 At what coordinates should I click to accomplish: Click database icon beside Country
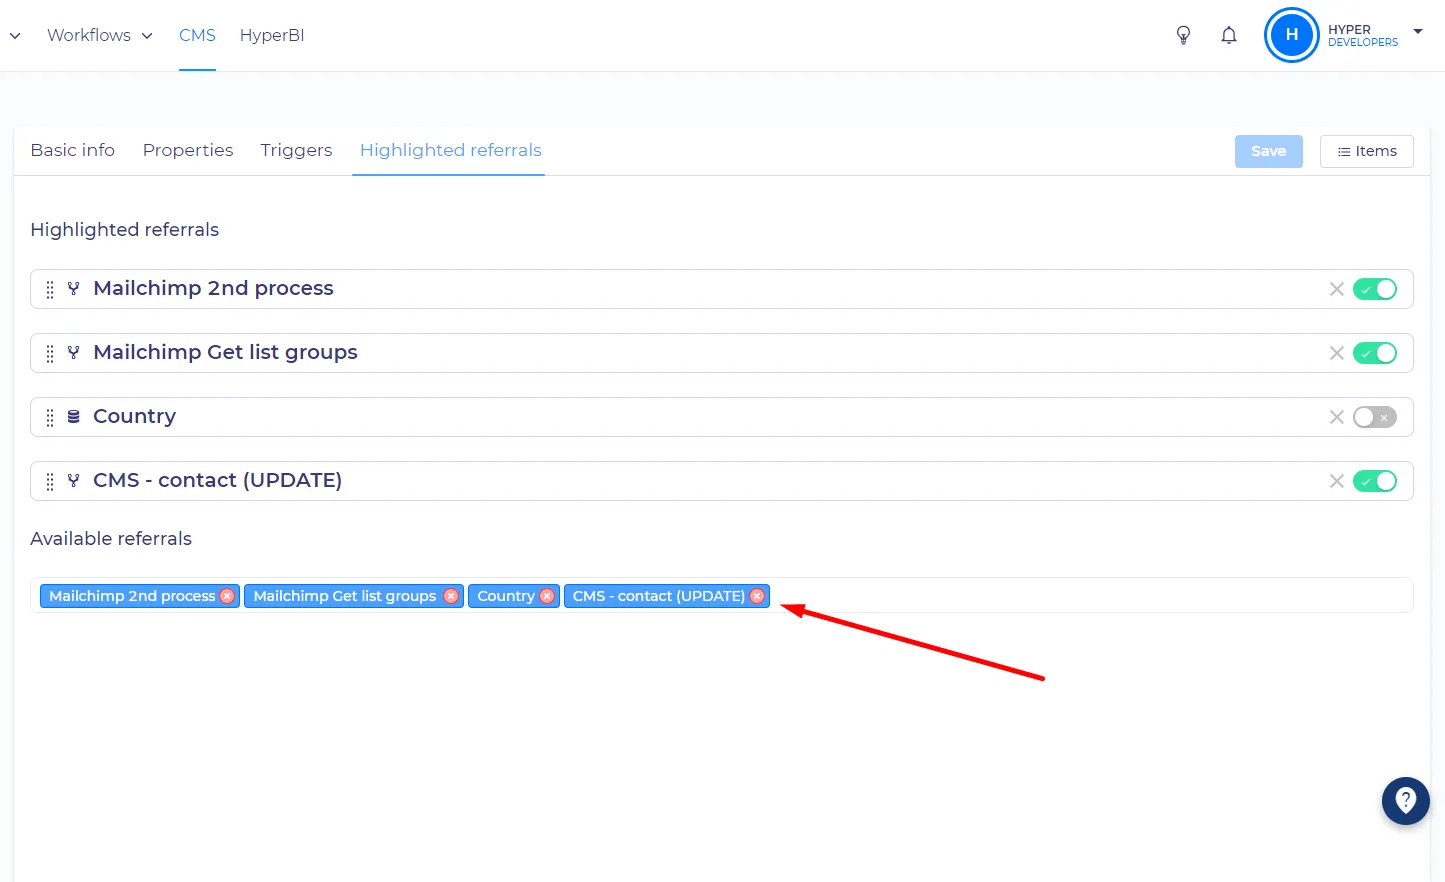coord(73,416)
